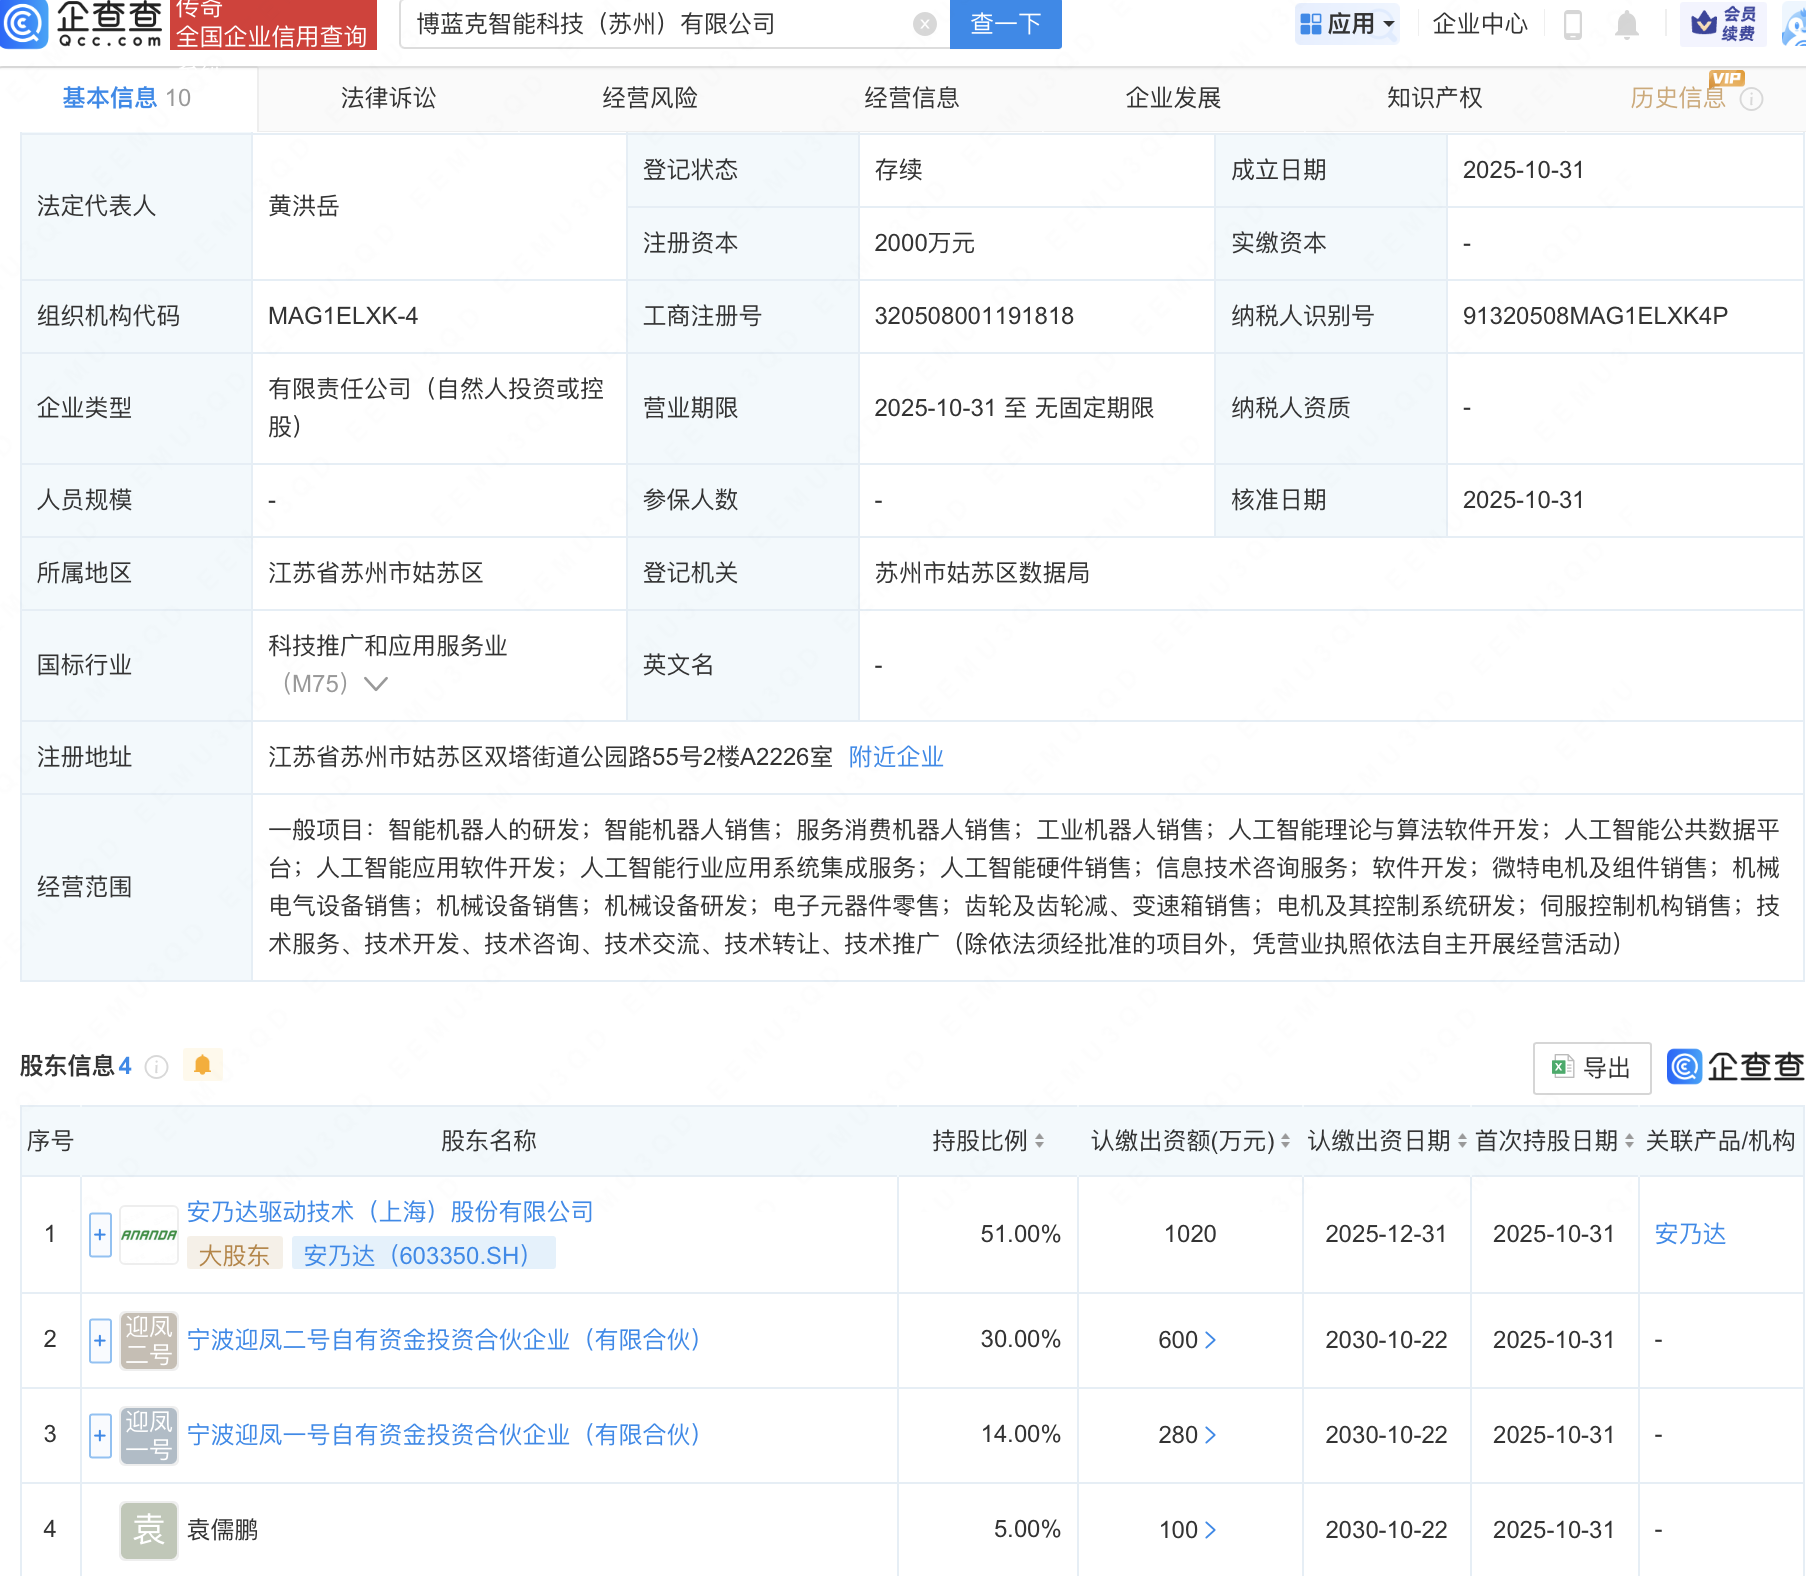This screenshot has height=1576, width=1806.
Task: Click the ANANDA shareholder logo thumbnail
Action: (x=149, y=1235)
